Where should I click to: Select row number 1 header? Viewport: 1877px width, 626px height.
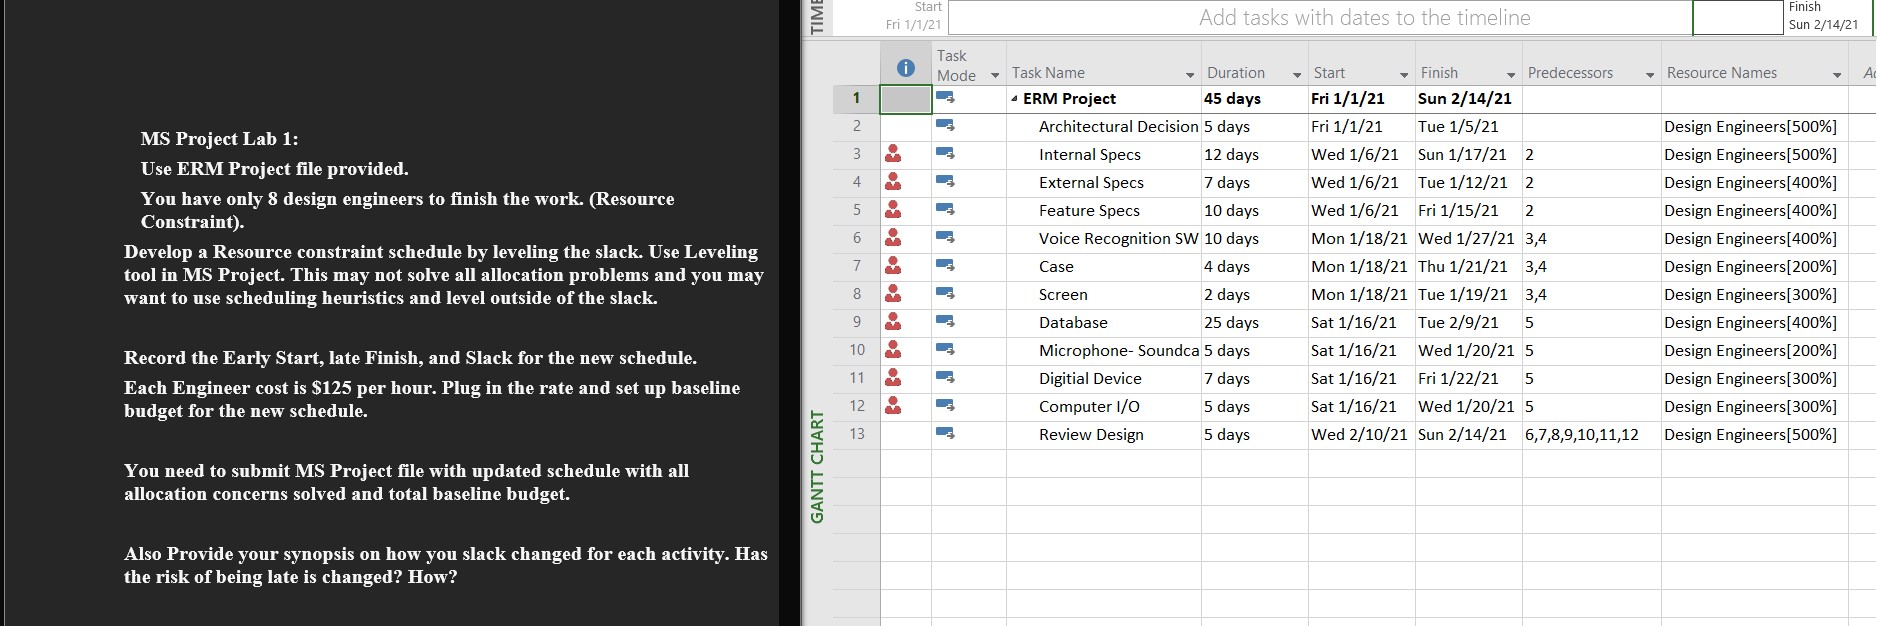pos(856,98)
